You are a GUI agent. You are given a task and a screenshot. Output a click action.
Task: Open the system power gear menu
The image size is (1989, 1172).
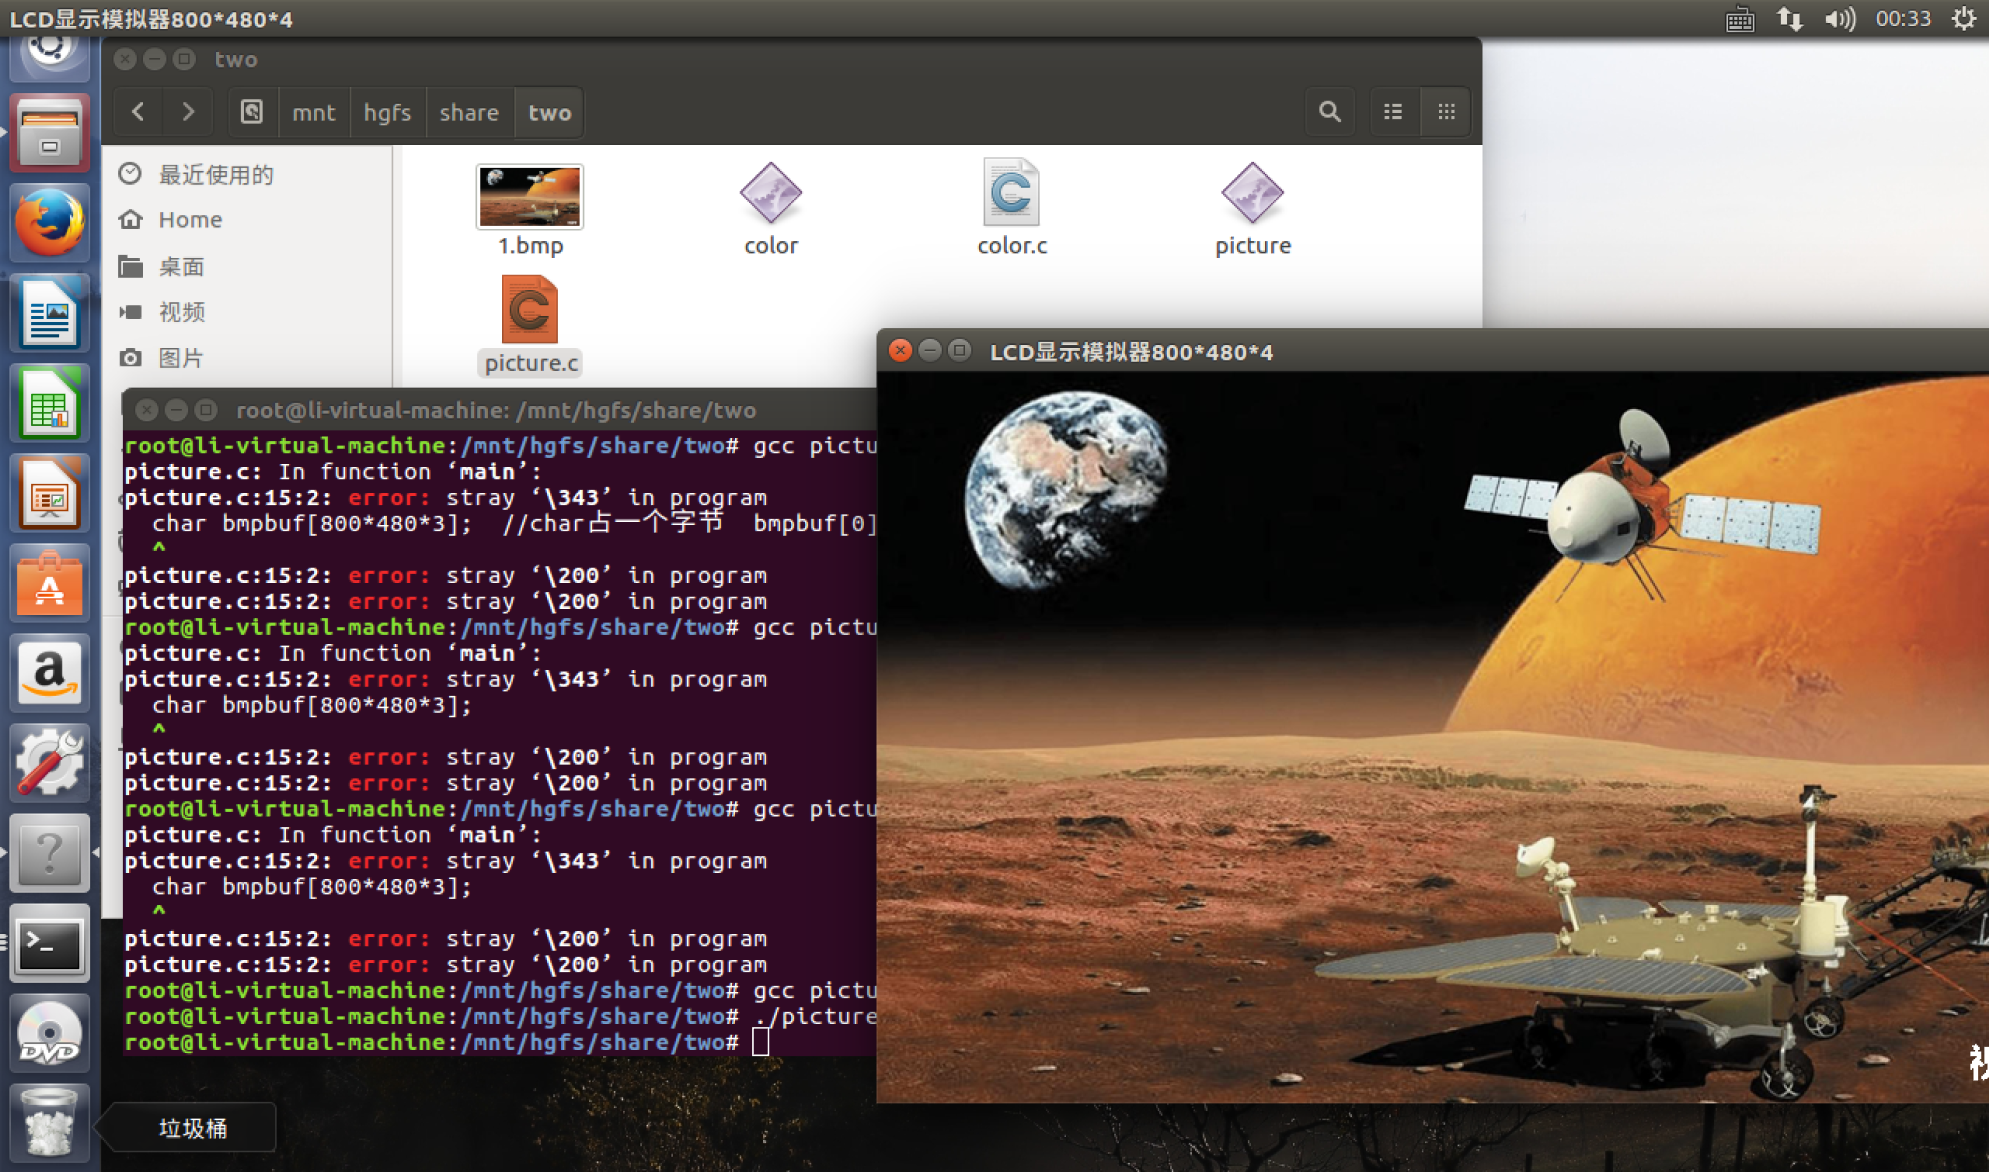pos(1963,19)
